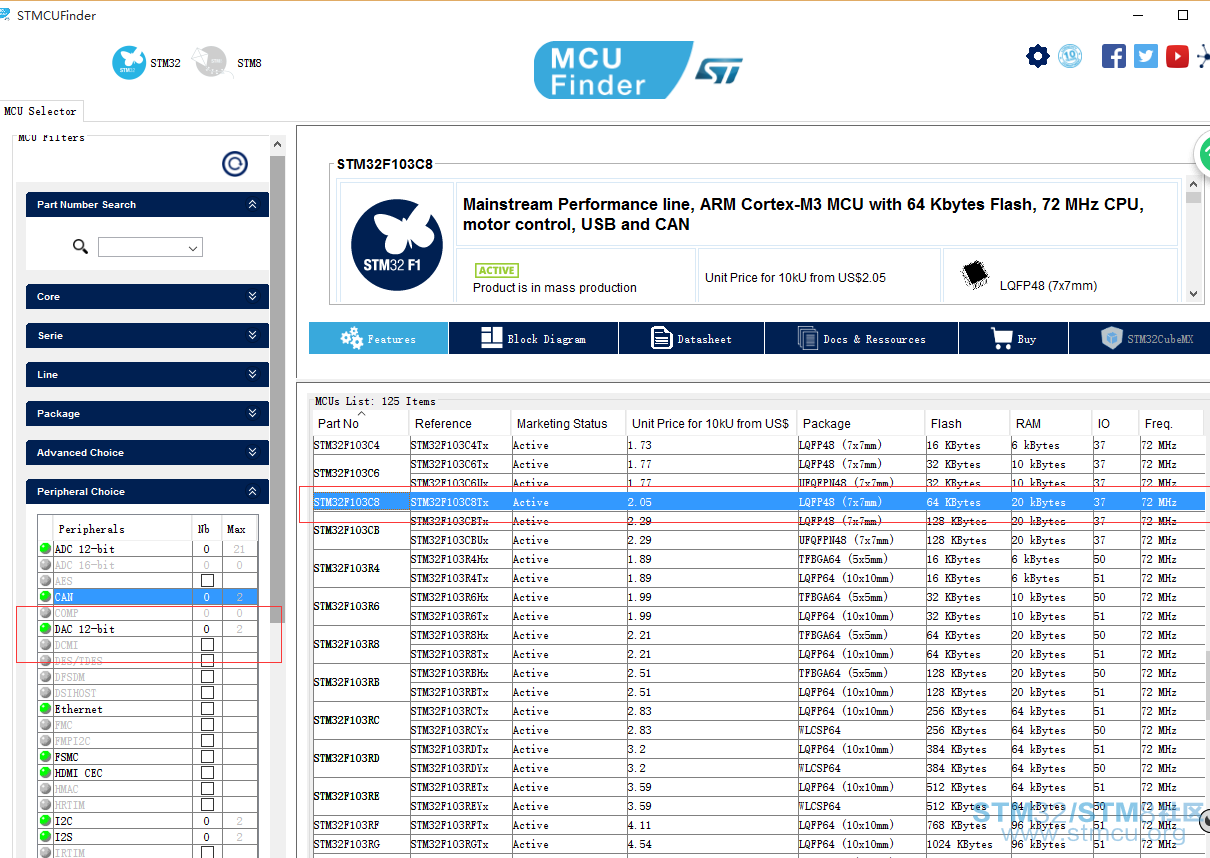Screen dimensions: 1210x858
Task: Click the green indicator beside HDMI CEC
Action: [45, 773]
